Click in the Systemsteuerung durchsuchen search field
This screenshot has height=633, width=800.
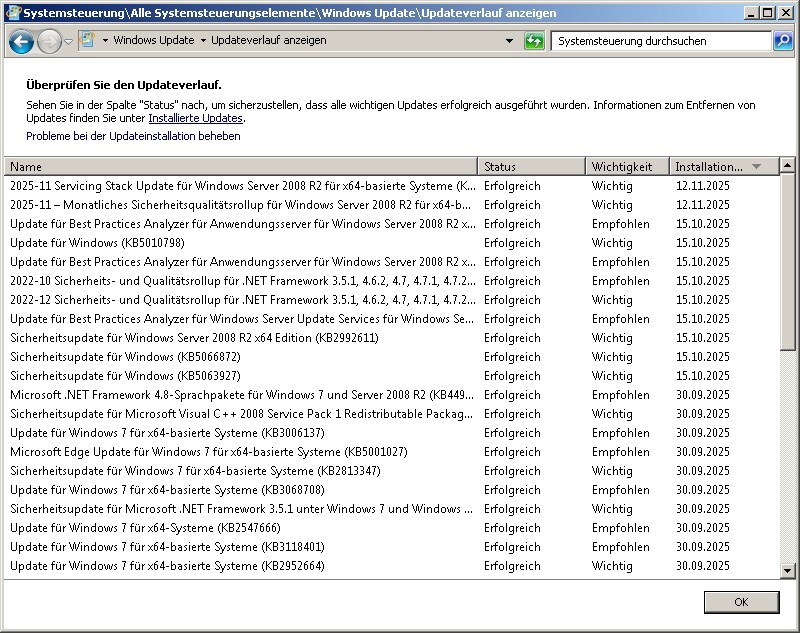[658, 41]
